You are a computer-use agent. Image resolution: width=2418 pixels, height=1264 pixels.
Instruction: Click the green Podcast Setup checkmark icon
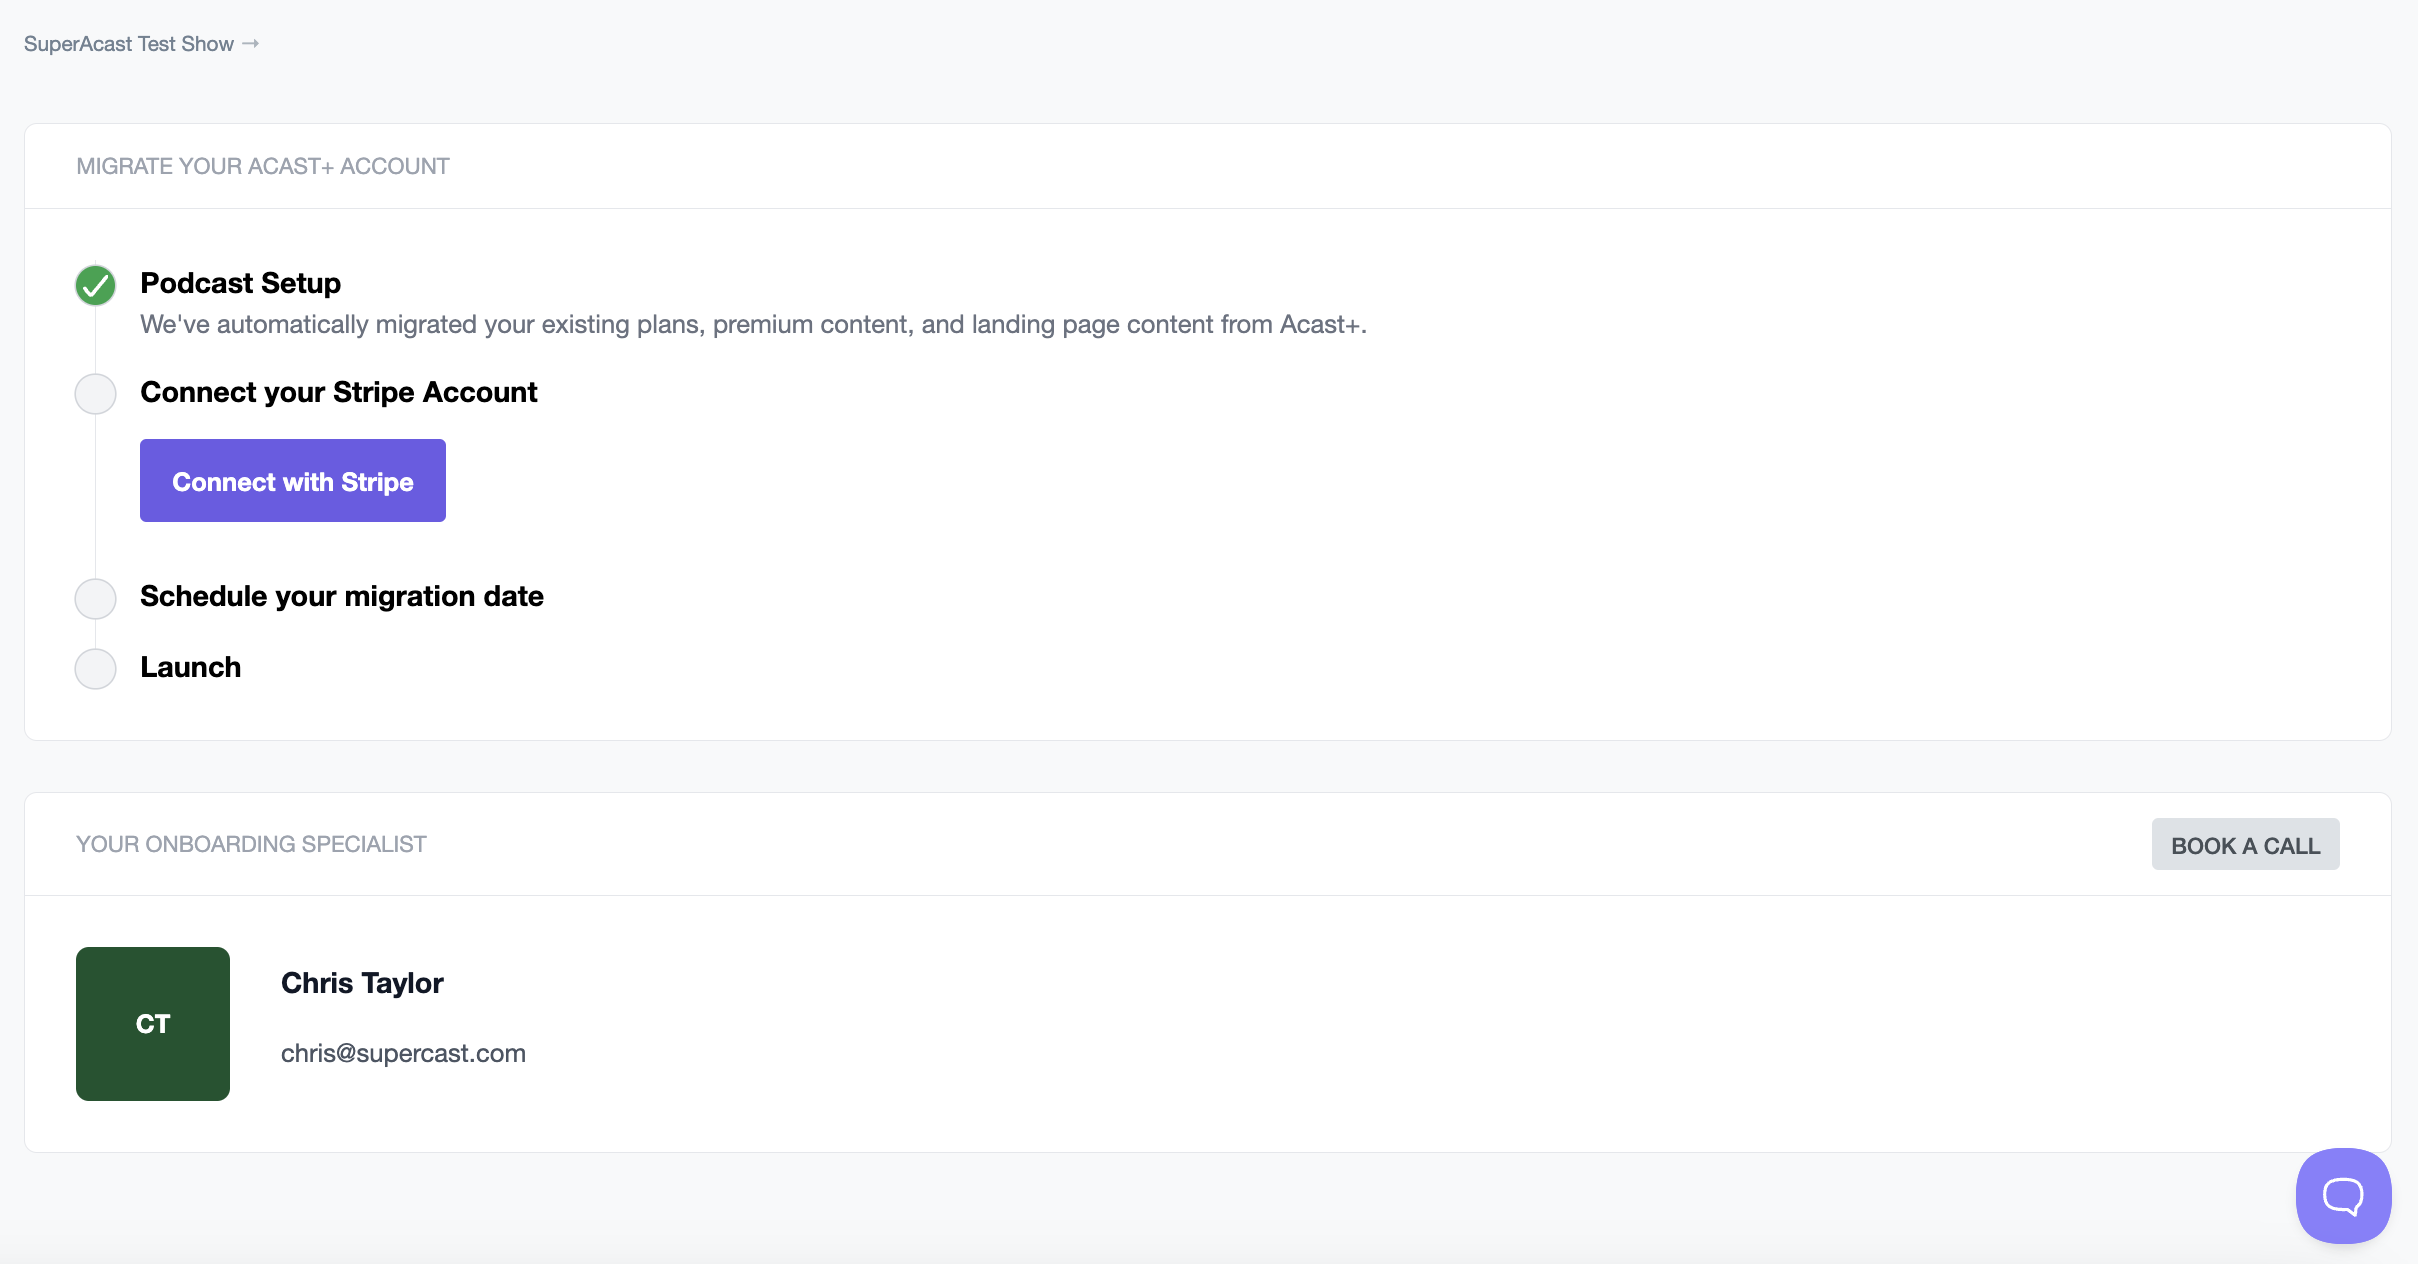click(x=96, y=285)
